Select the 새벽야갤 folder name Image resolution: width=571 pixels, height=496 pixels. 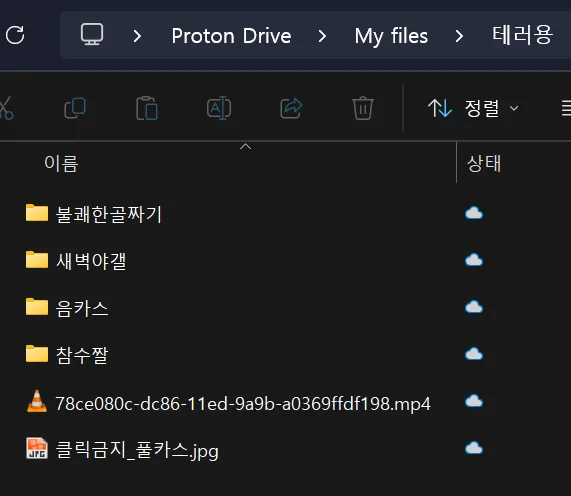click(x=91, y=261)
